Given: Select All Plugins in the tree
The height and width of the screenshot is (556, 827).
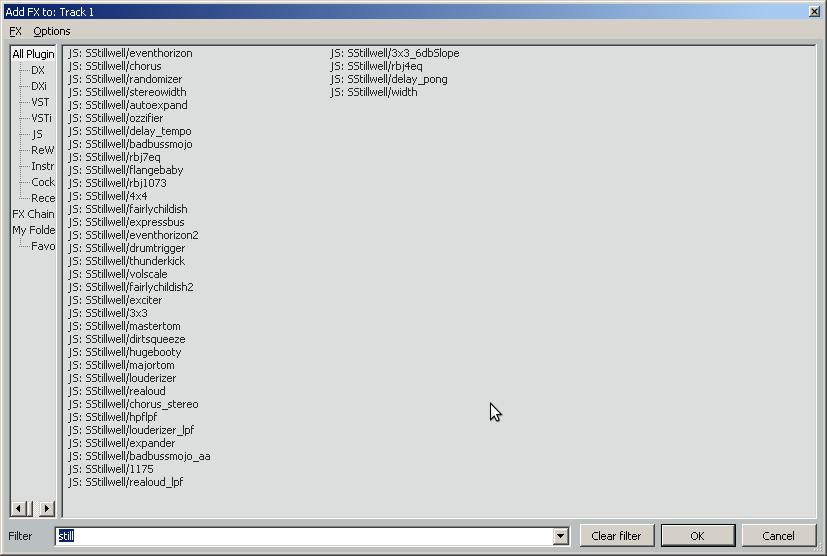Looking at the screenshot, I should [x=33, y=54].
